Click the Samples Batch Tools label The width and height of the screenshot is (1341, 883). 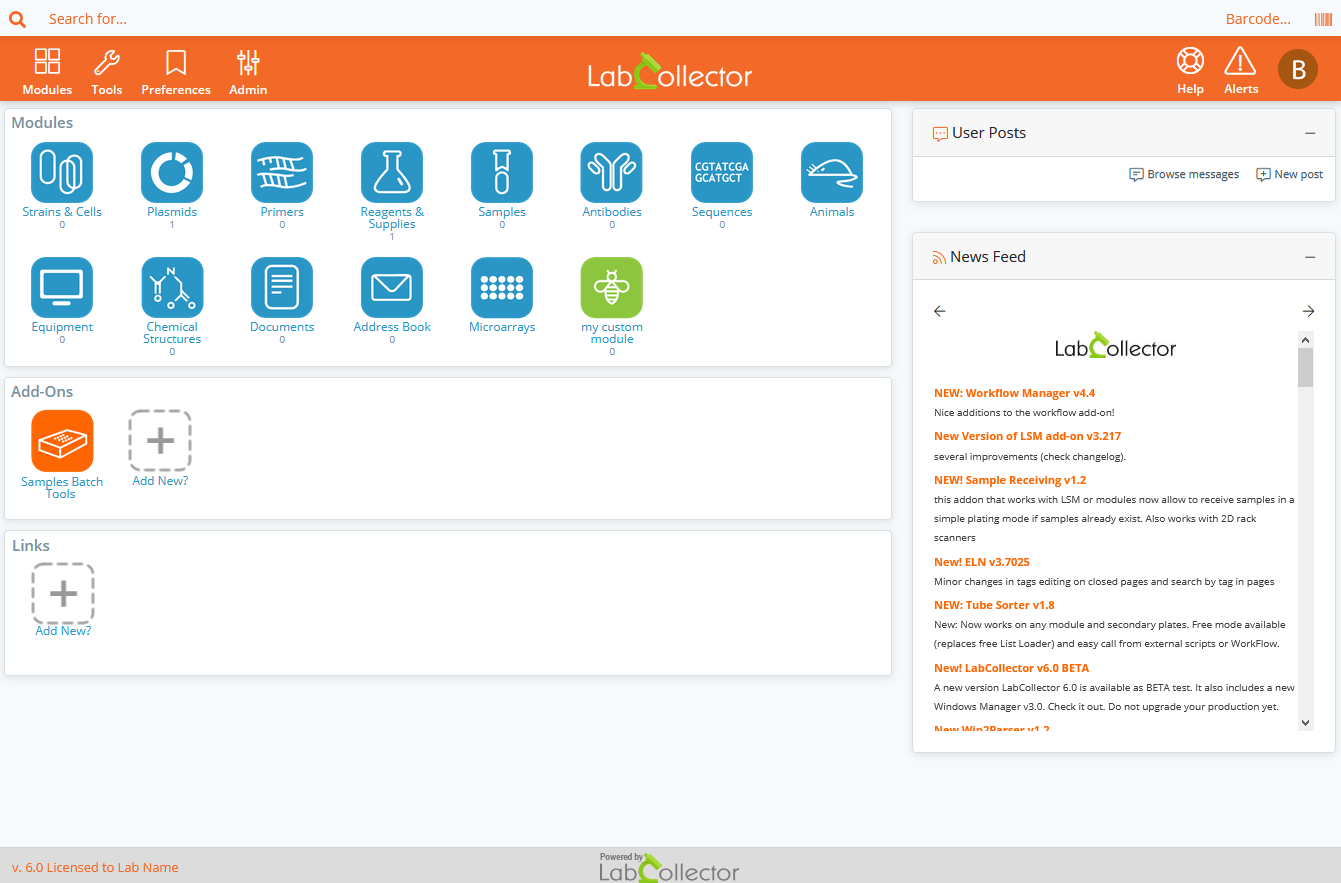click(x=62, y=488)
